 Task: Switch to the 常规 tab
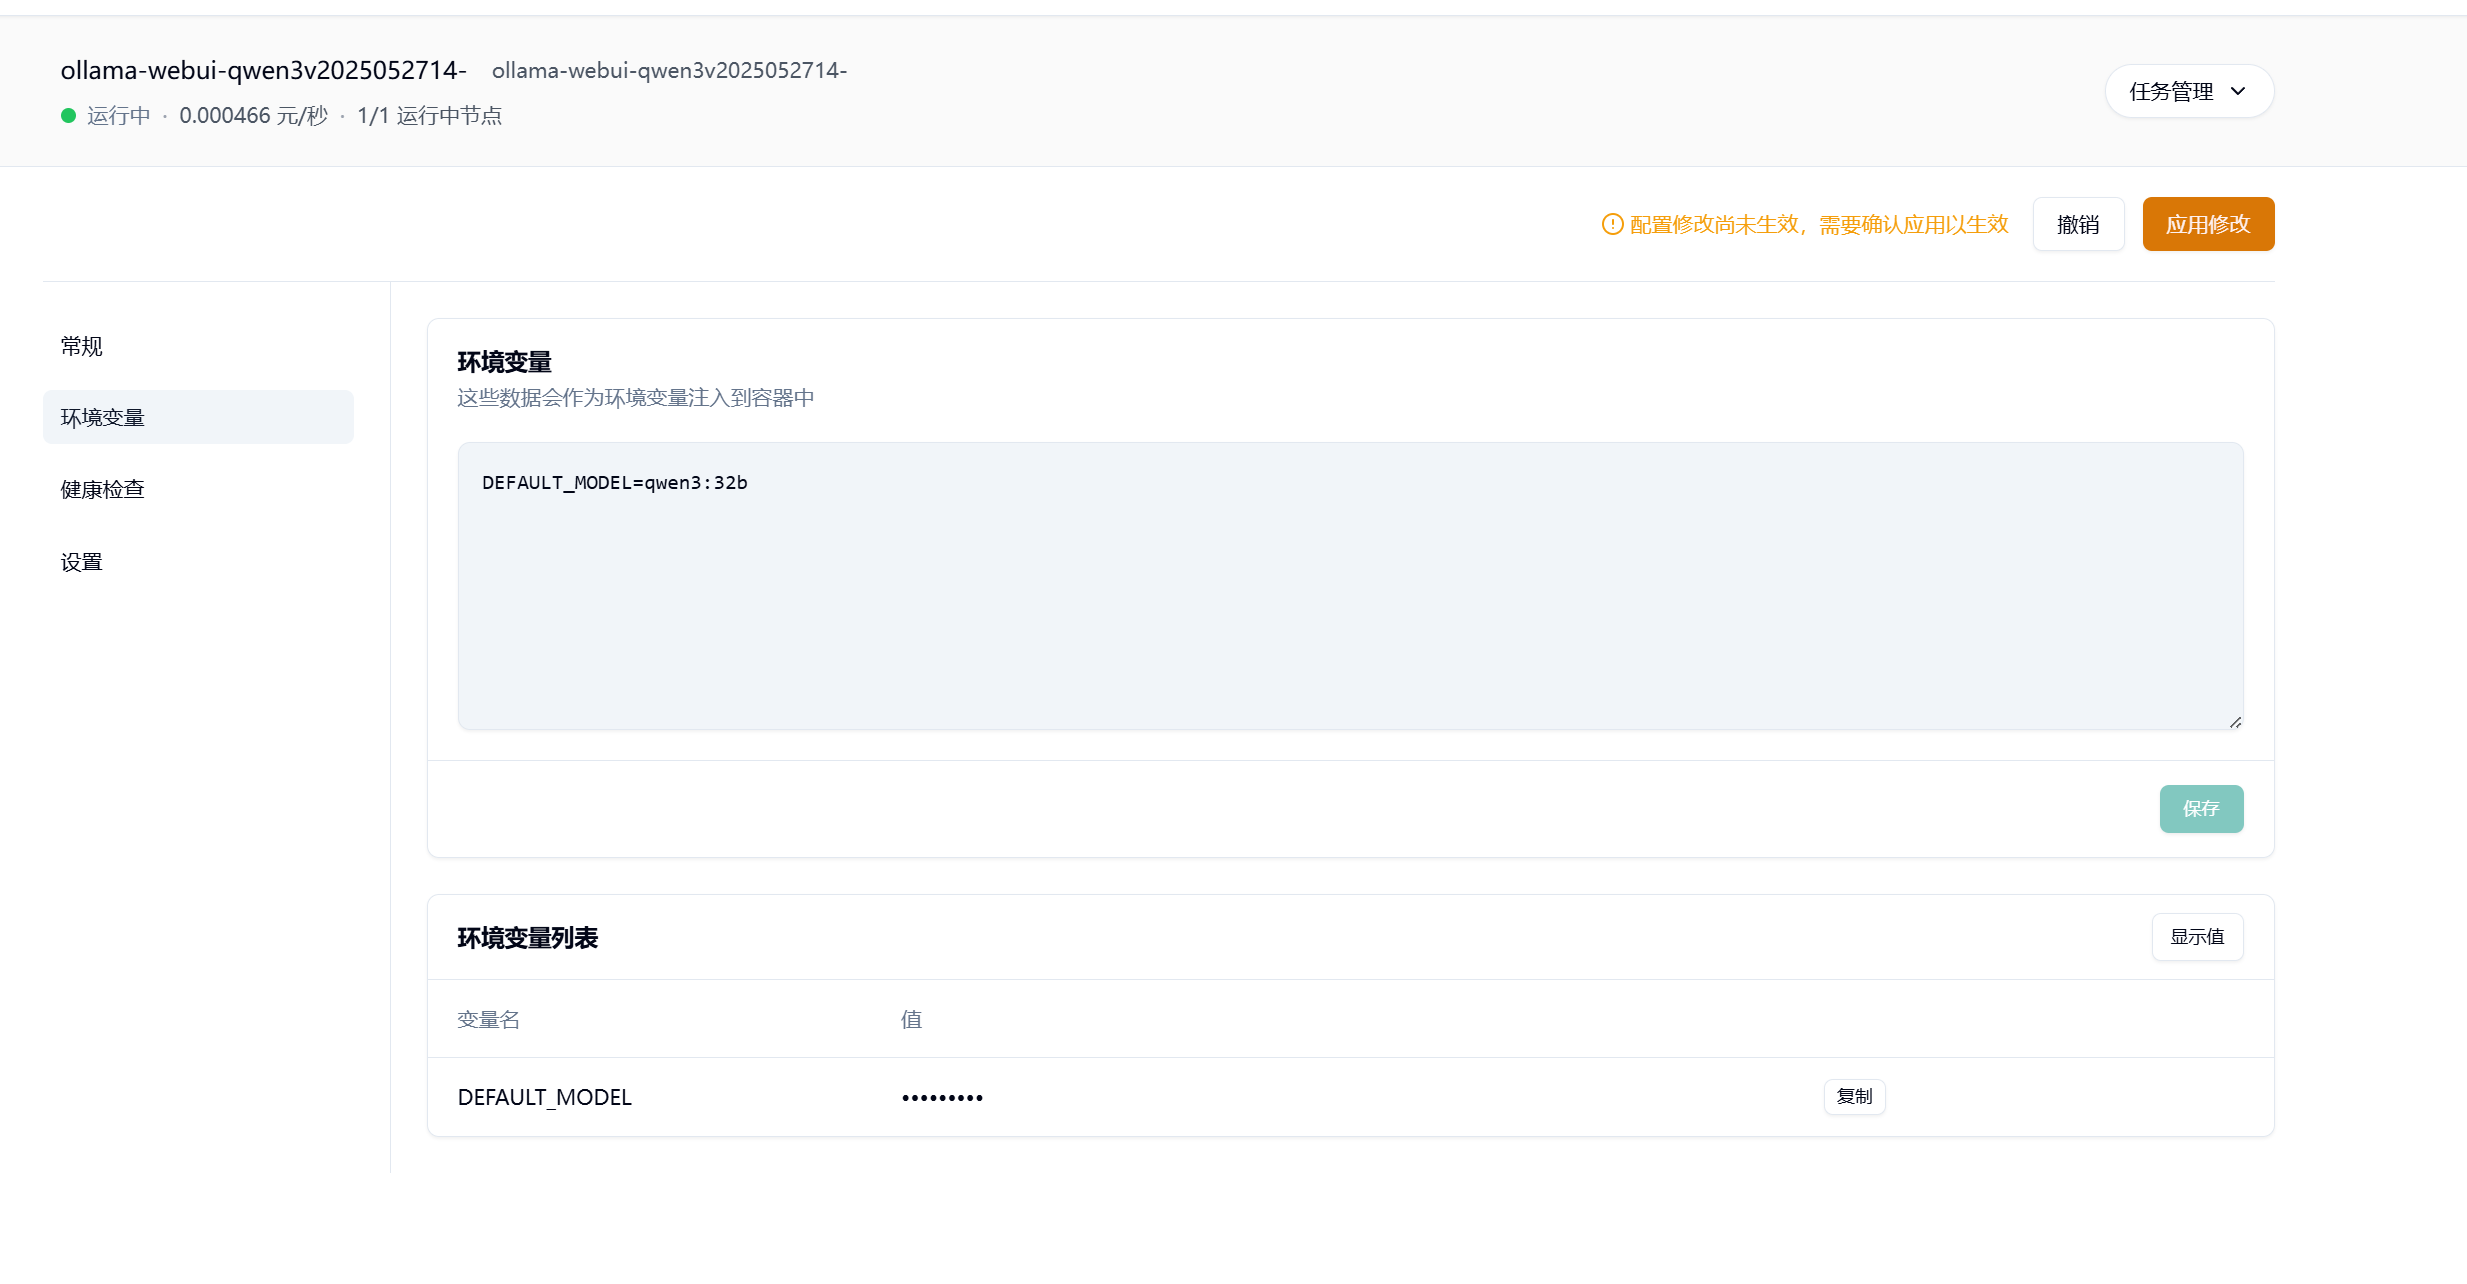pyautogui.click(x=82, y=346)
